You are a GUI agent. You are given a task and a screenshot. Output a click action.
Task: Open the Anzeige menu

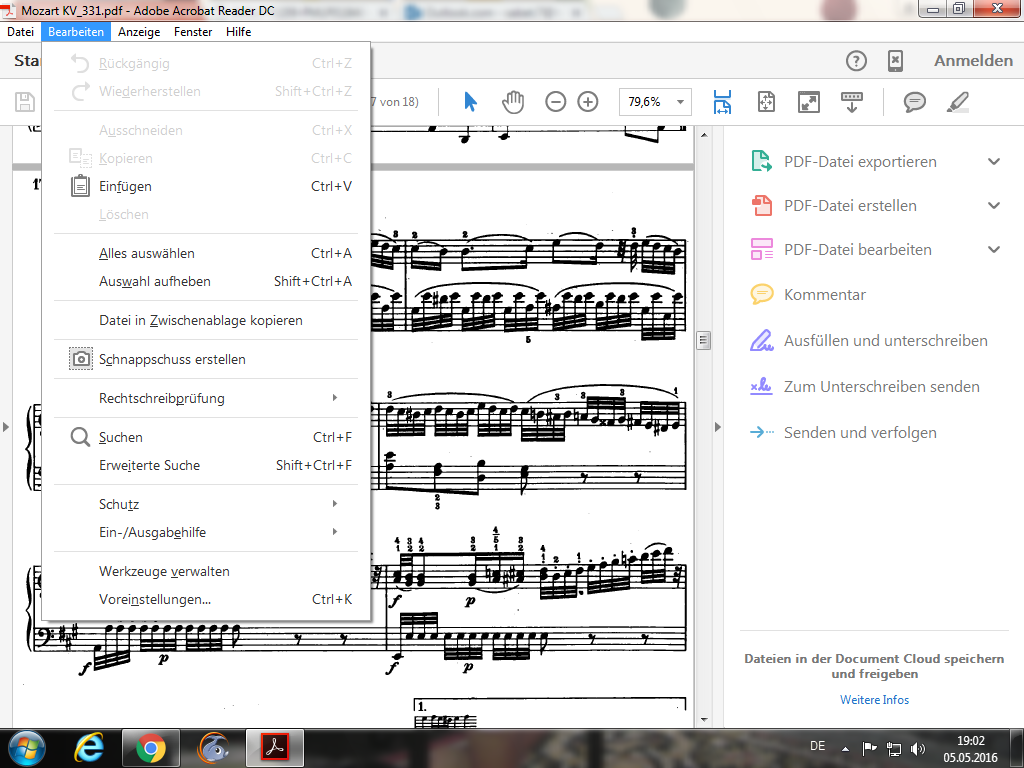[139, 32]
